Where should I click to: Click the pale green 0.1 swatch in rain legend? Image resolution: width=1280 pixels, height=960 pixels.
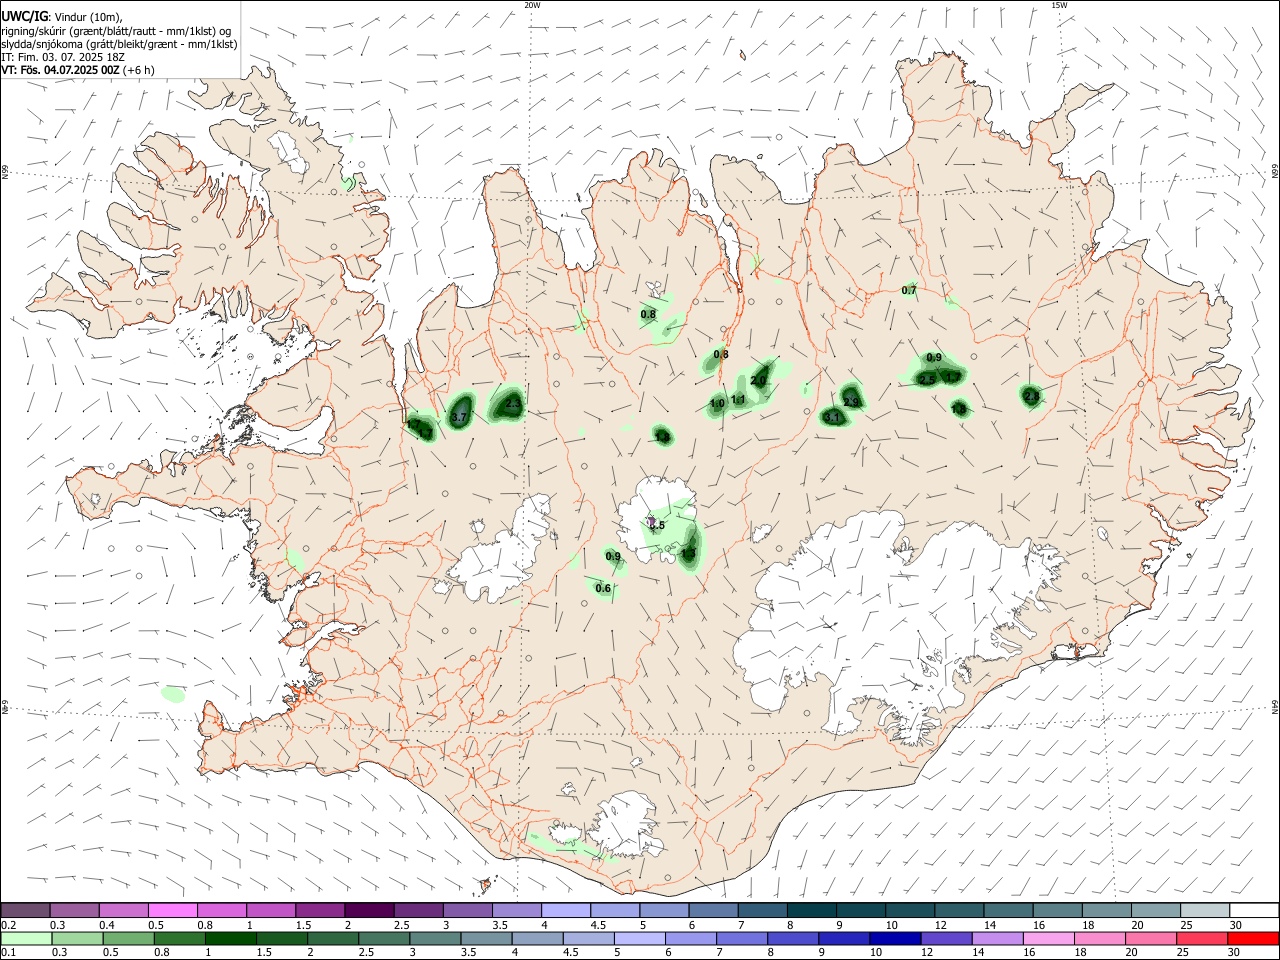point(26,938)
